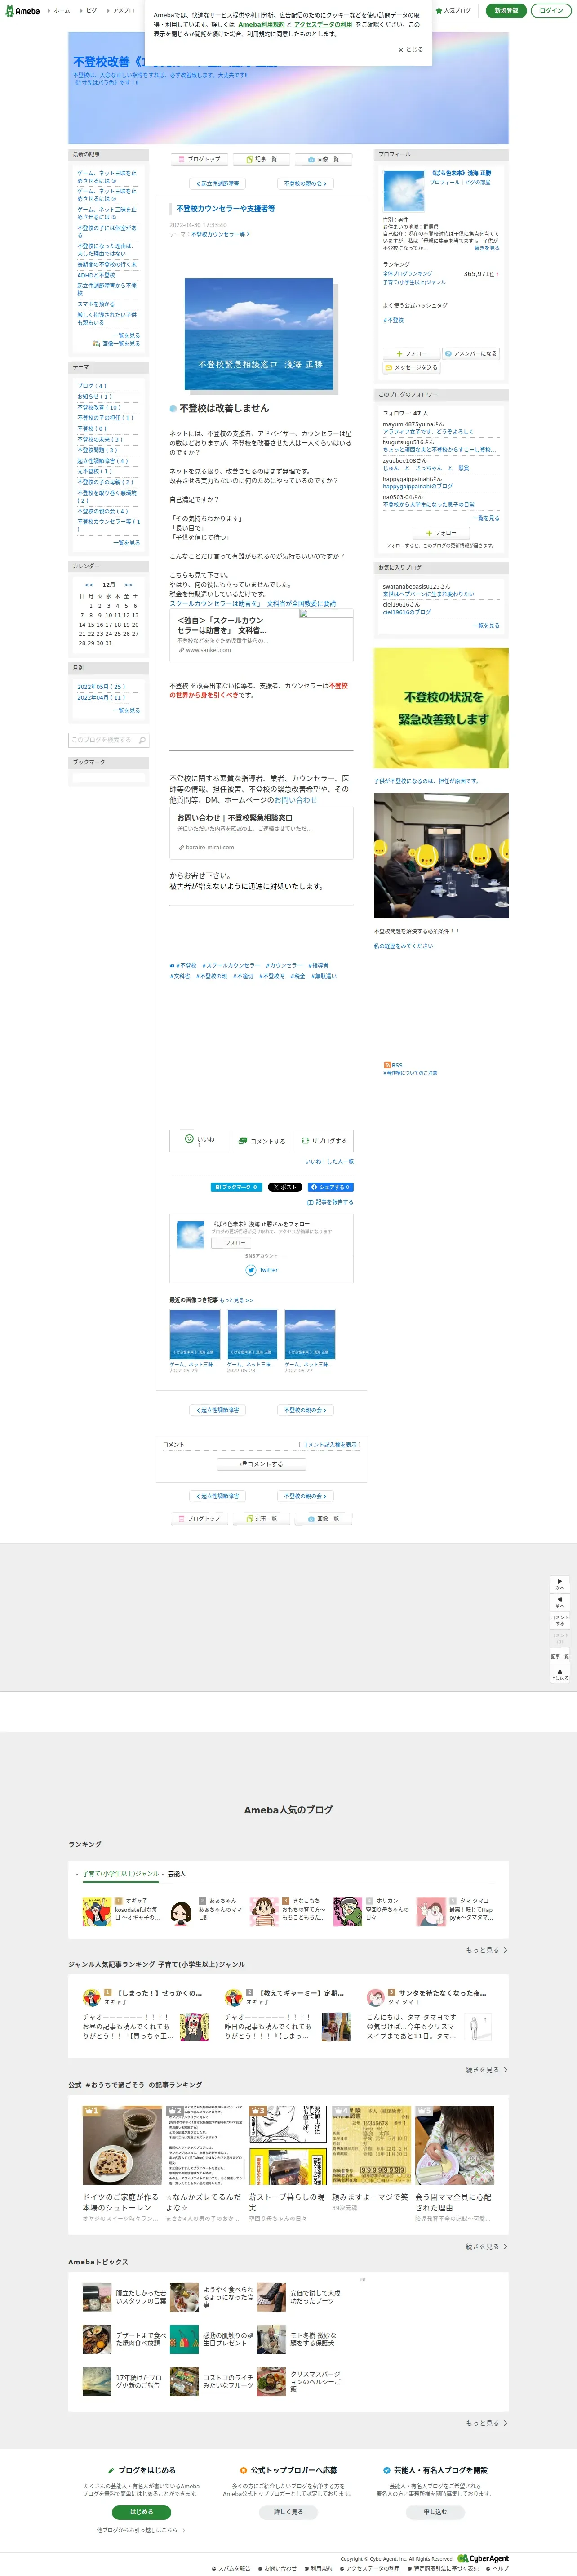Go to the next calendar month using >>
The width and height of the screenshot is (577, 2576).
point(128,585)
